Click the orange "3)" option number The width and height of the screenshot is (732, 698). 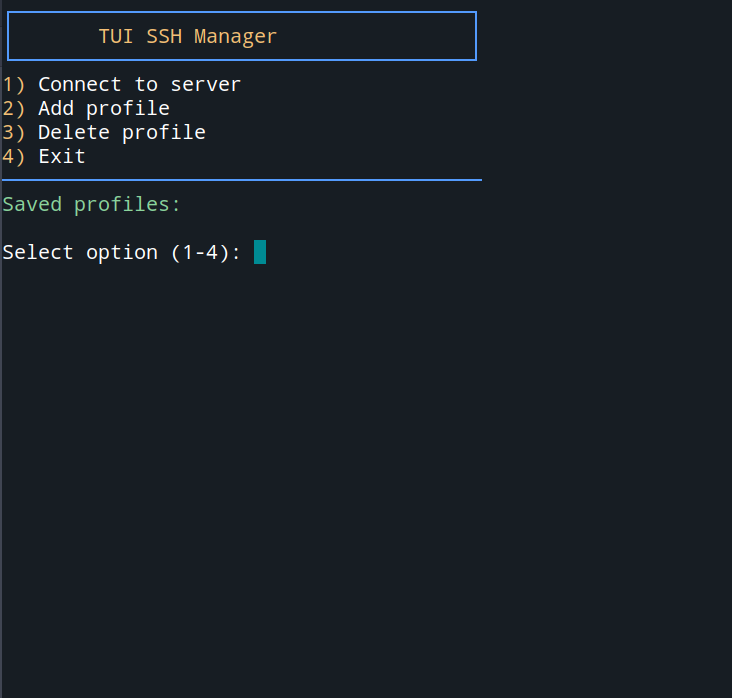point(13,133)
